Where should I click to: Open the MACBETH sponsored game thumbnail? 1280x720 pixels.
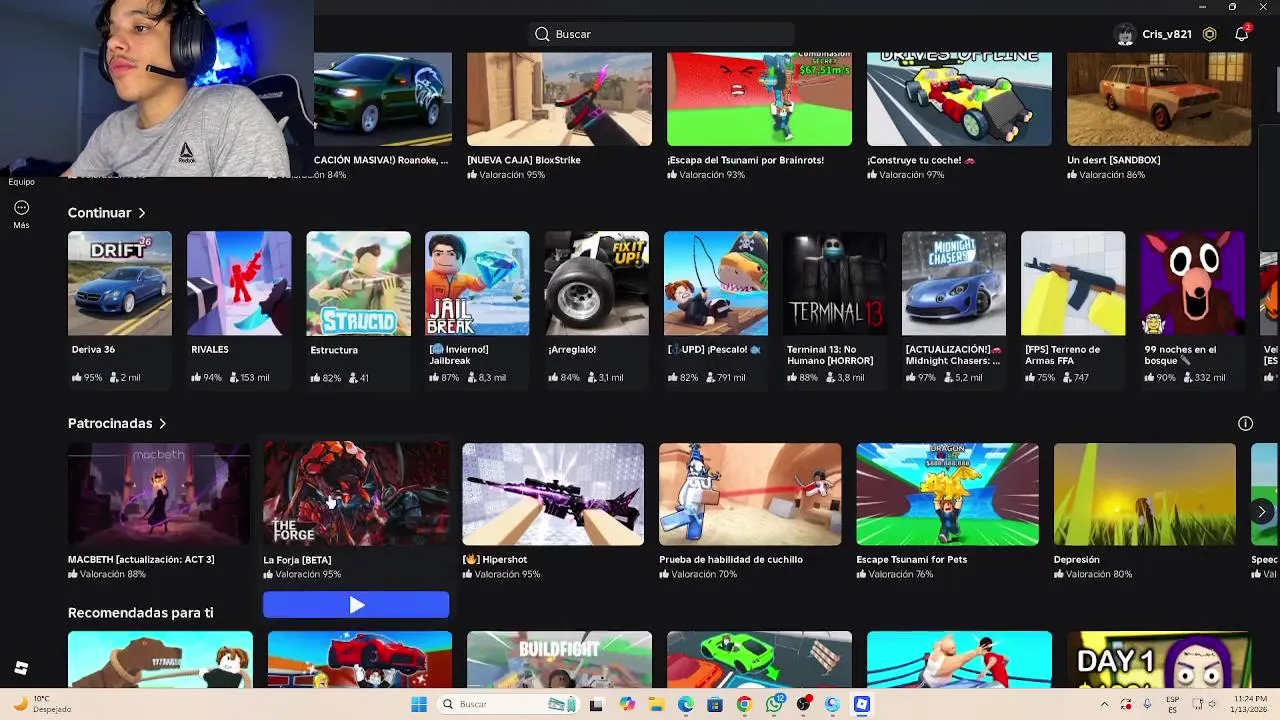[x=159, y=494]
